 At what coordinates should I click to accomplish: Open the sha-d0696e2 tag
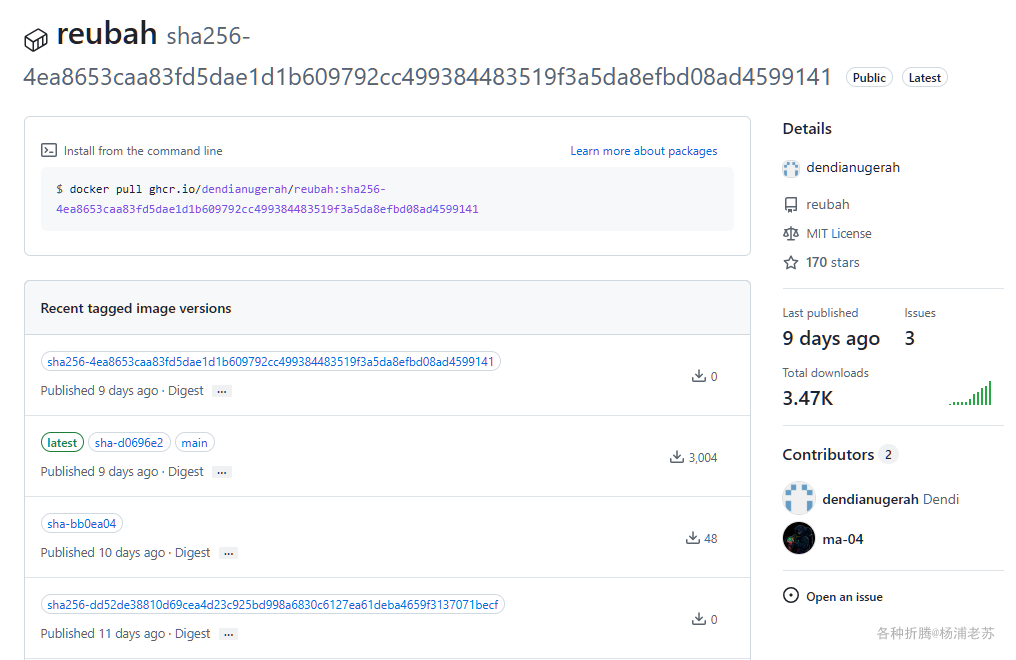tap(129, 443)
